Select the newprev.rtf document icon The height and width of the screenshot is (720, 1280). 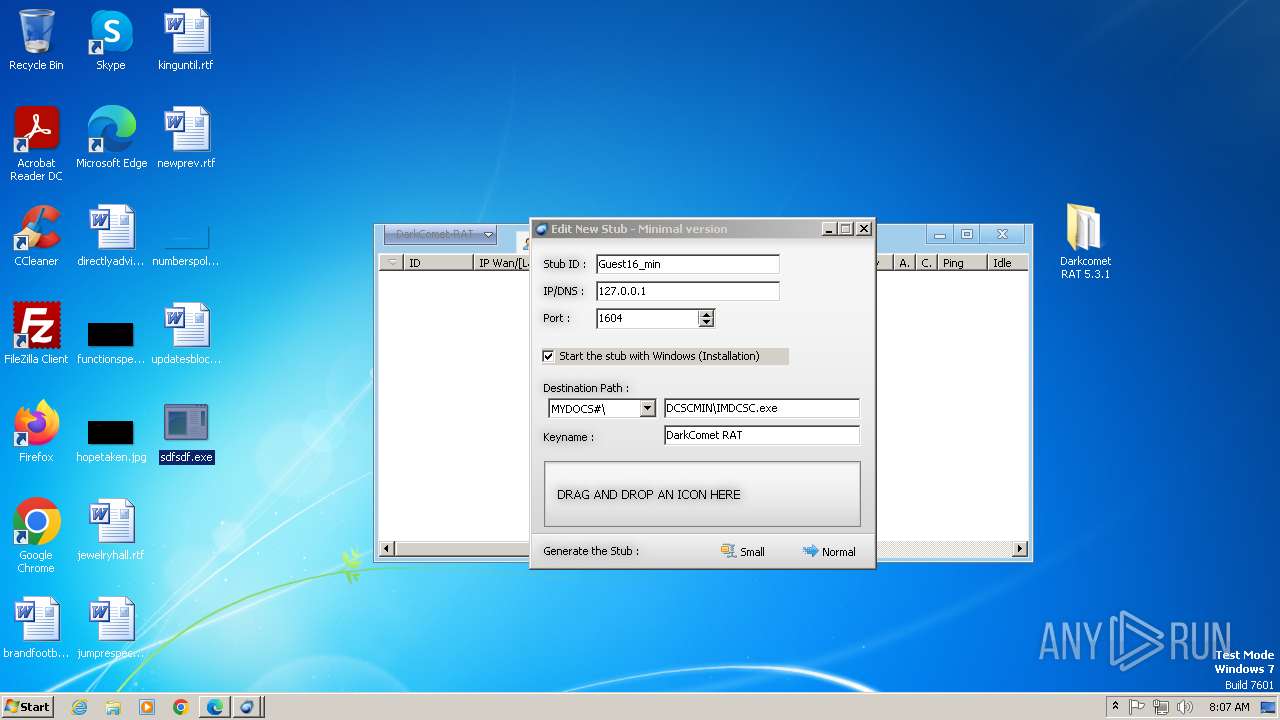click(x=186, y=137)
